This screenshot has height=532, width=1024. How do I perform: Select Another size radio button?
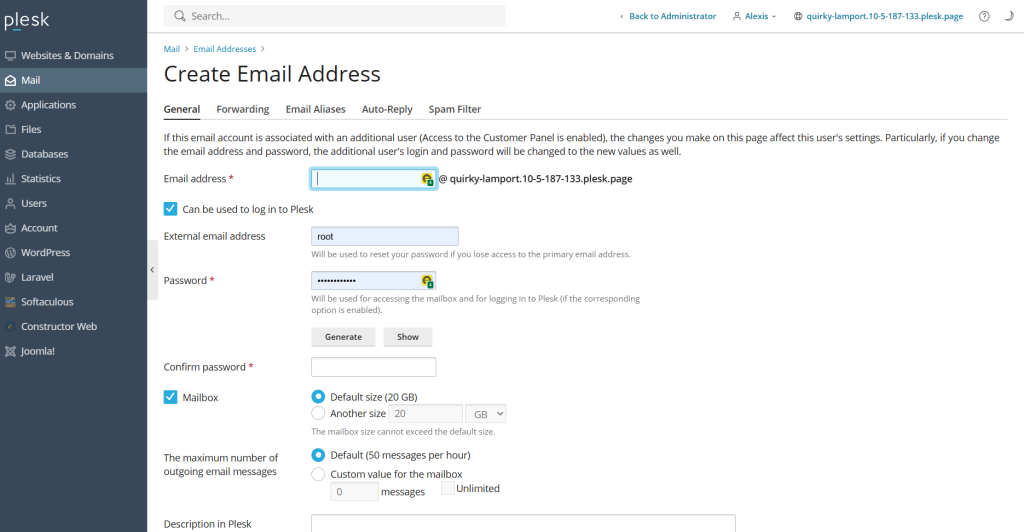tap(318, 413)
